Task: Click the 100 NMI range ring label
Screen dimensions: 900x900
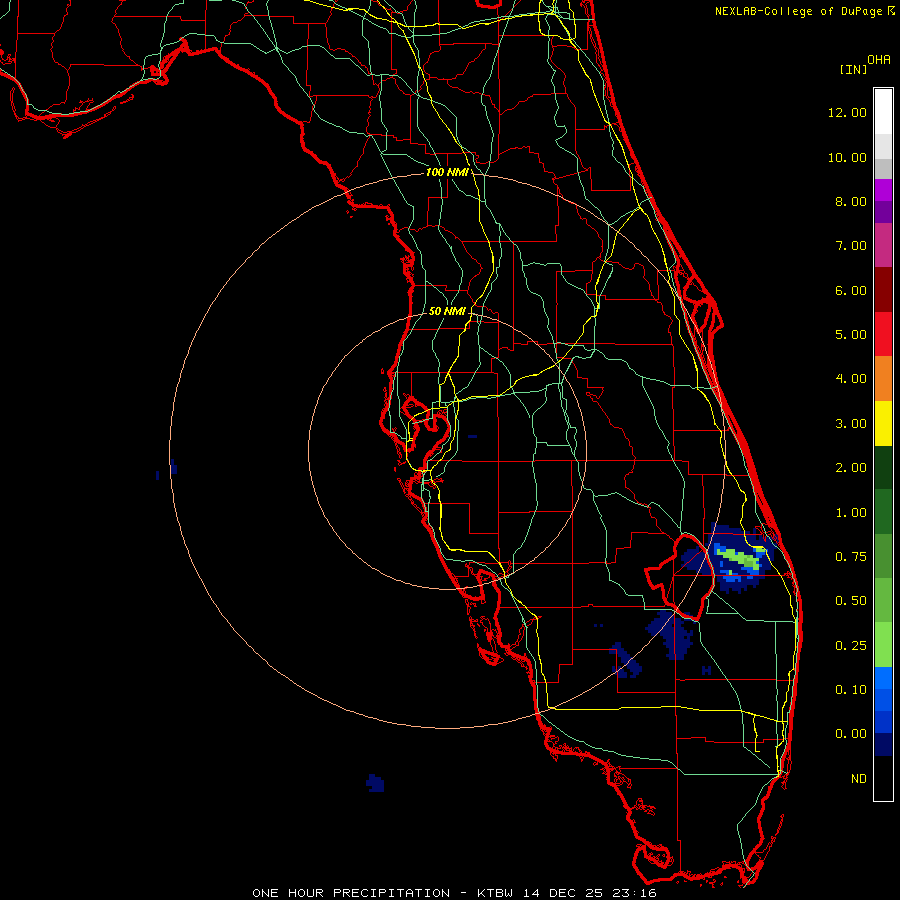Action: coord(447,172)
